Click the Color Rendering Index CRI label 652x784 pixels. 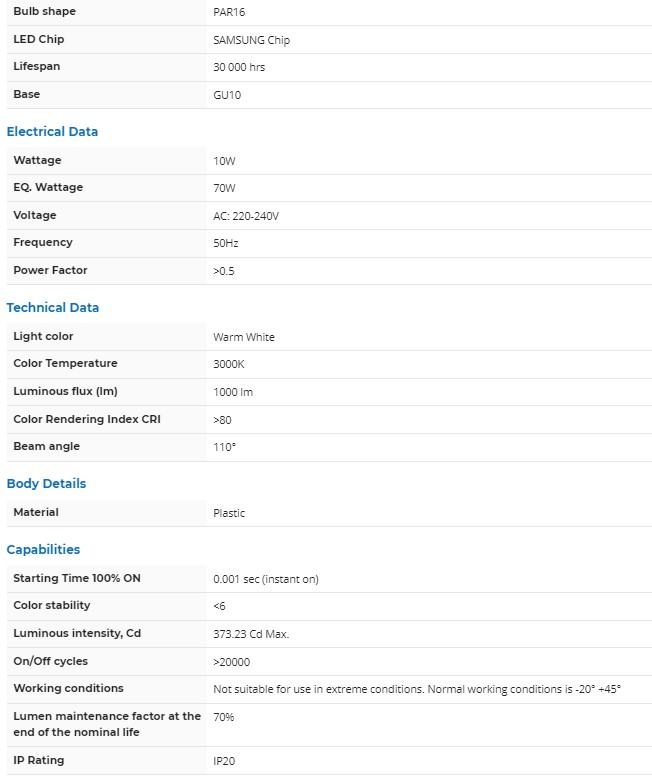(87, 419)
